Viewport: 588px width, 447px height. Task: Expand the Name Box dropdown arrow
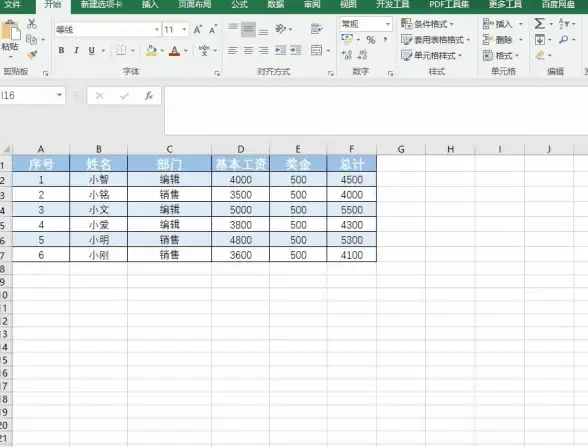pyautogui.click(x=59, y=95)
